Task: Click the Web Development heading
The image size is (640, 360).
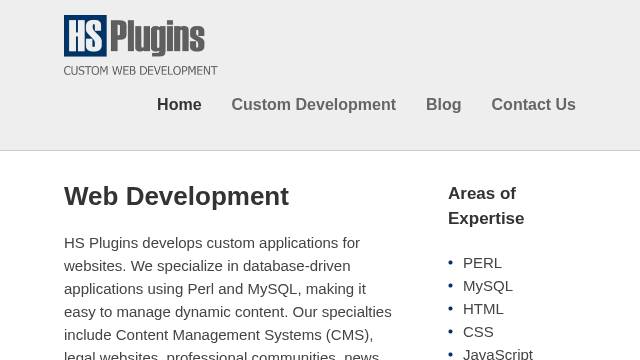Action: click(176, 196)
